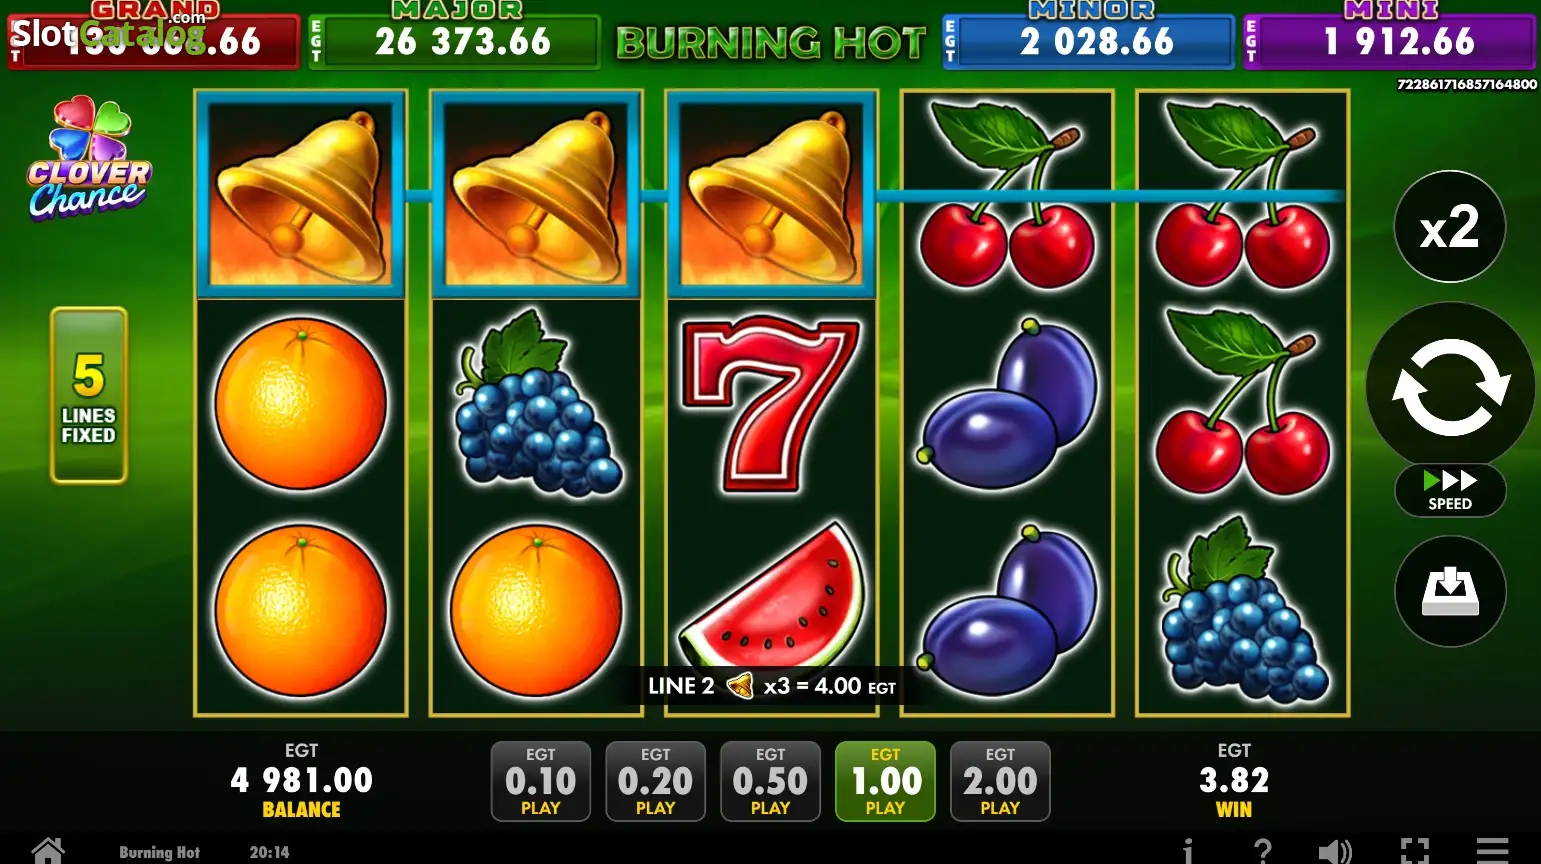Open the Clover Chance bonus logo
Screen dimensions: 1541x864
pyautogui.click(x=89, y=157)
